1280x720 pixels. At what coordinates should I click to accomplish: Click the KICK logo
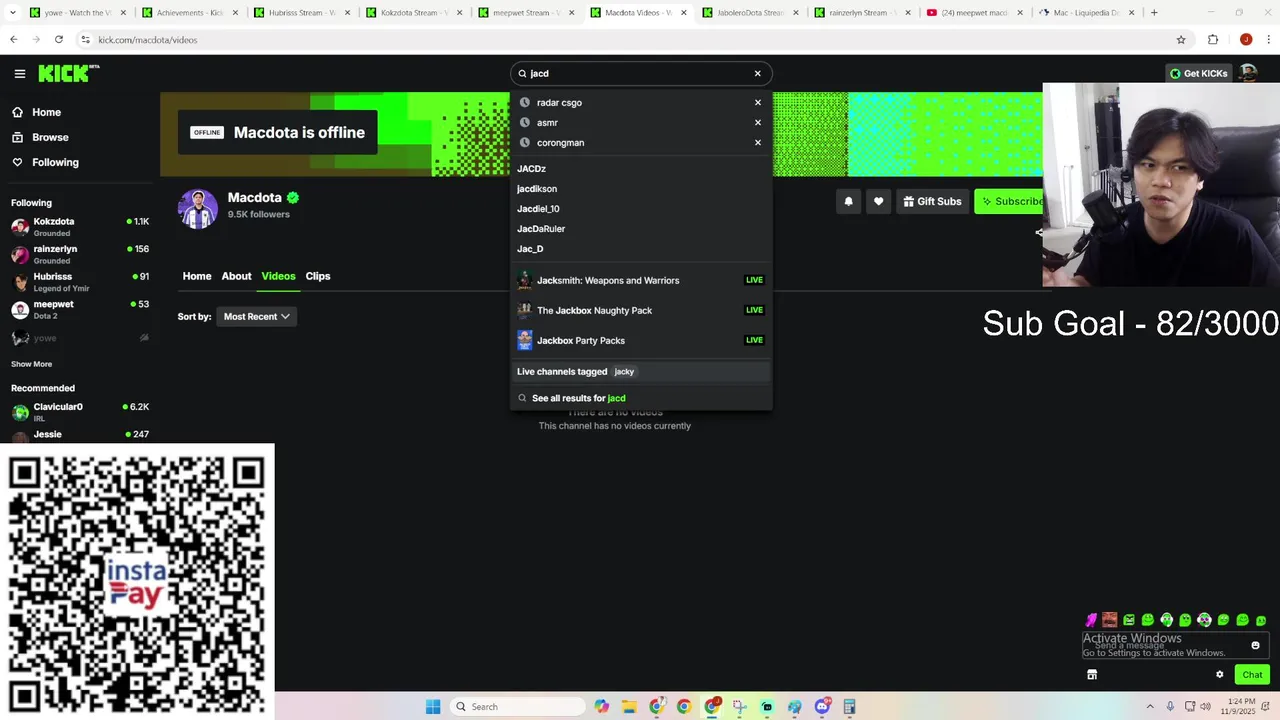[69, 73]
